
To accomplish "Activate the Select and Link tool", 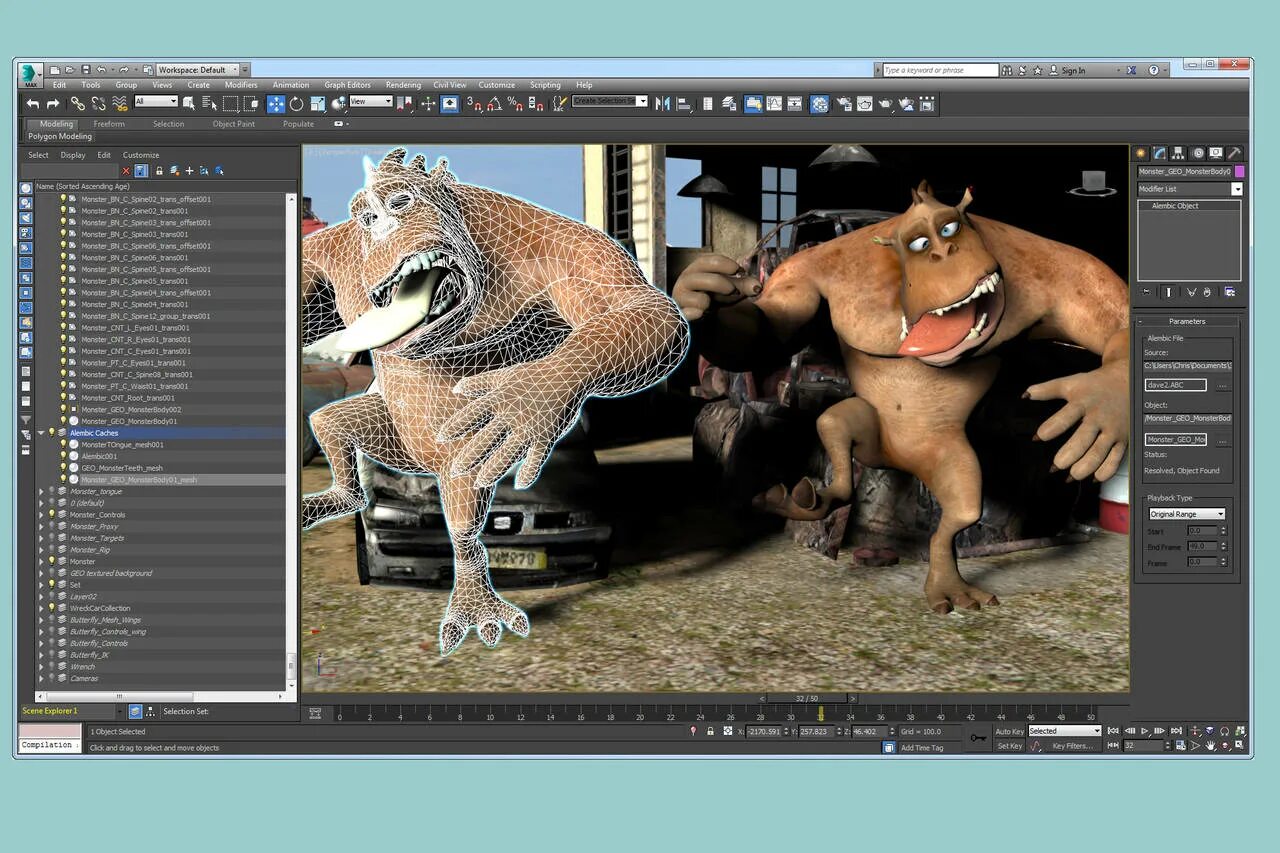I will [77, 103].
